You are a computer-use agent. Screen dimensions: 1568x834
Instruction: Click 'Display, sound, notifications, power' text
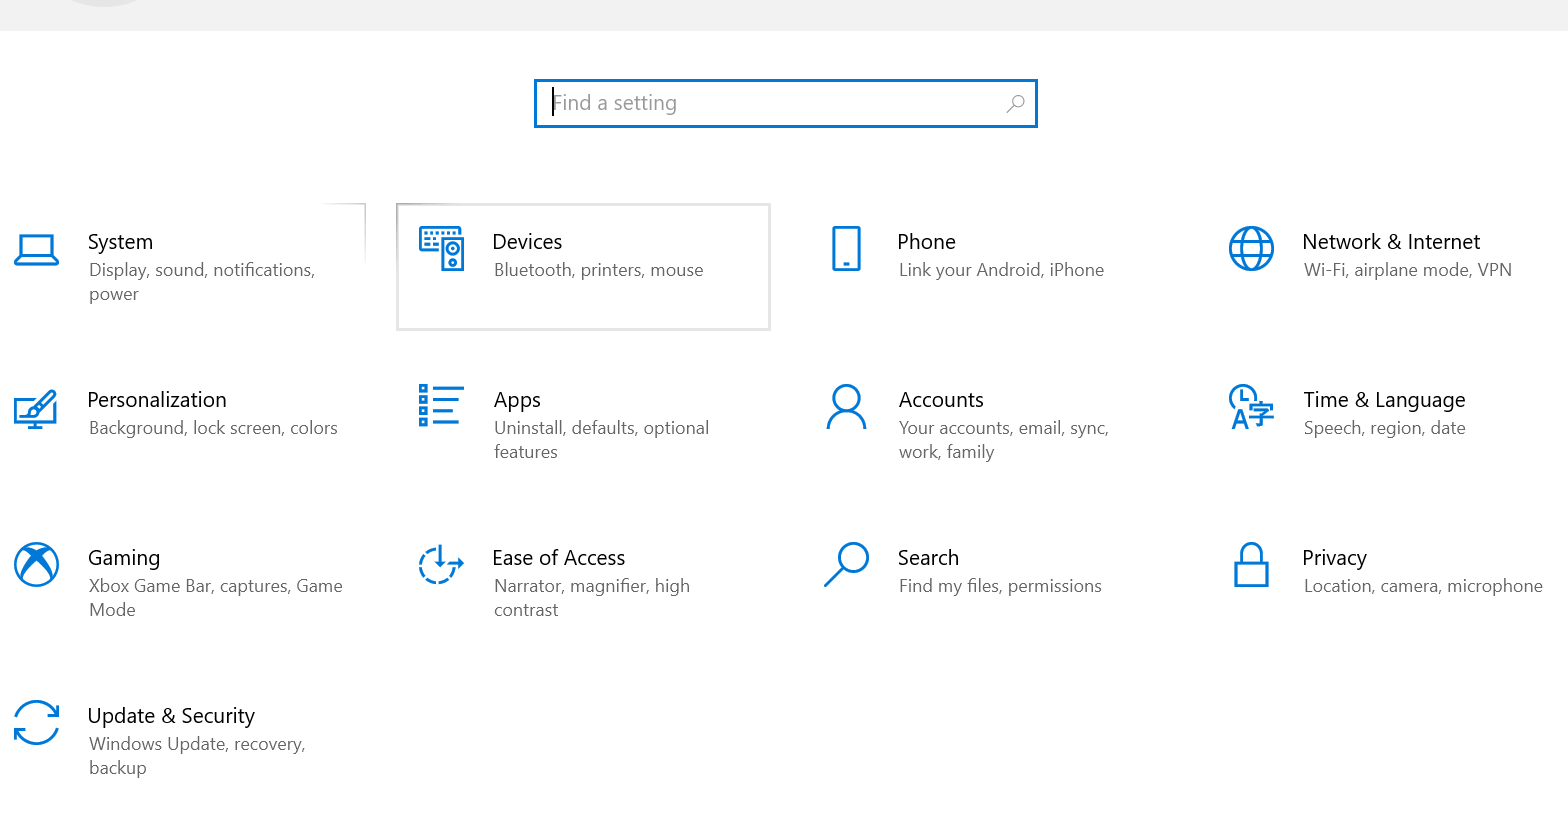click(x=202, y=282)
